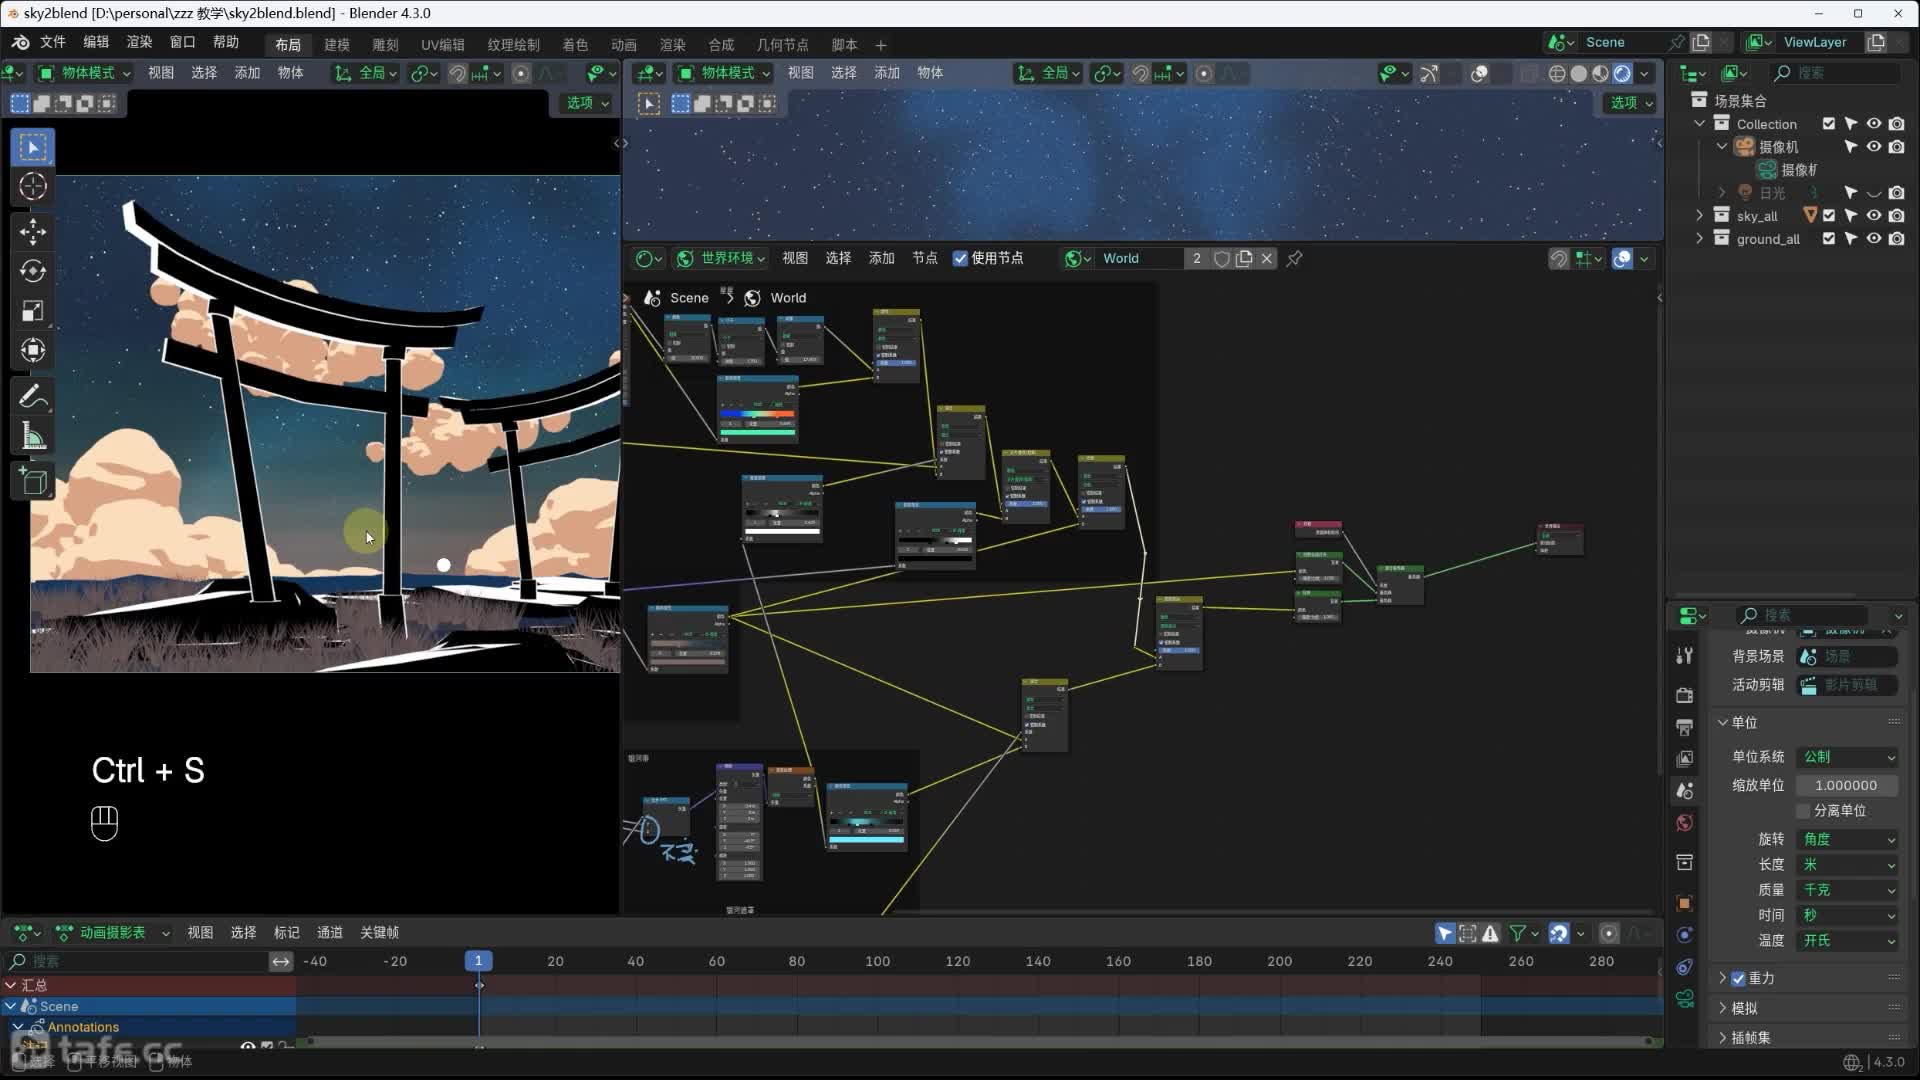
Task: Switch to the Shading workspace tab
Action: (x=575, y=45)
